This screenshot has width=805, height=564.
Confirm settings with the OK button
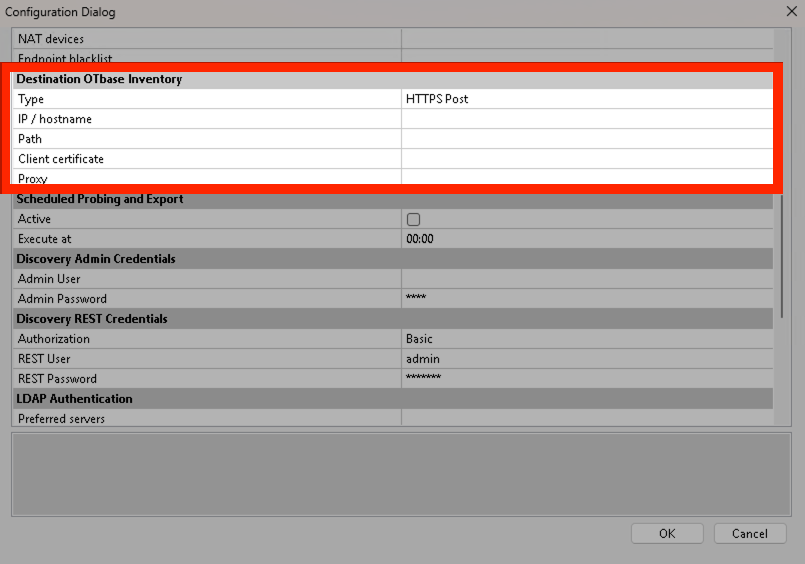tap(667, 533)
